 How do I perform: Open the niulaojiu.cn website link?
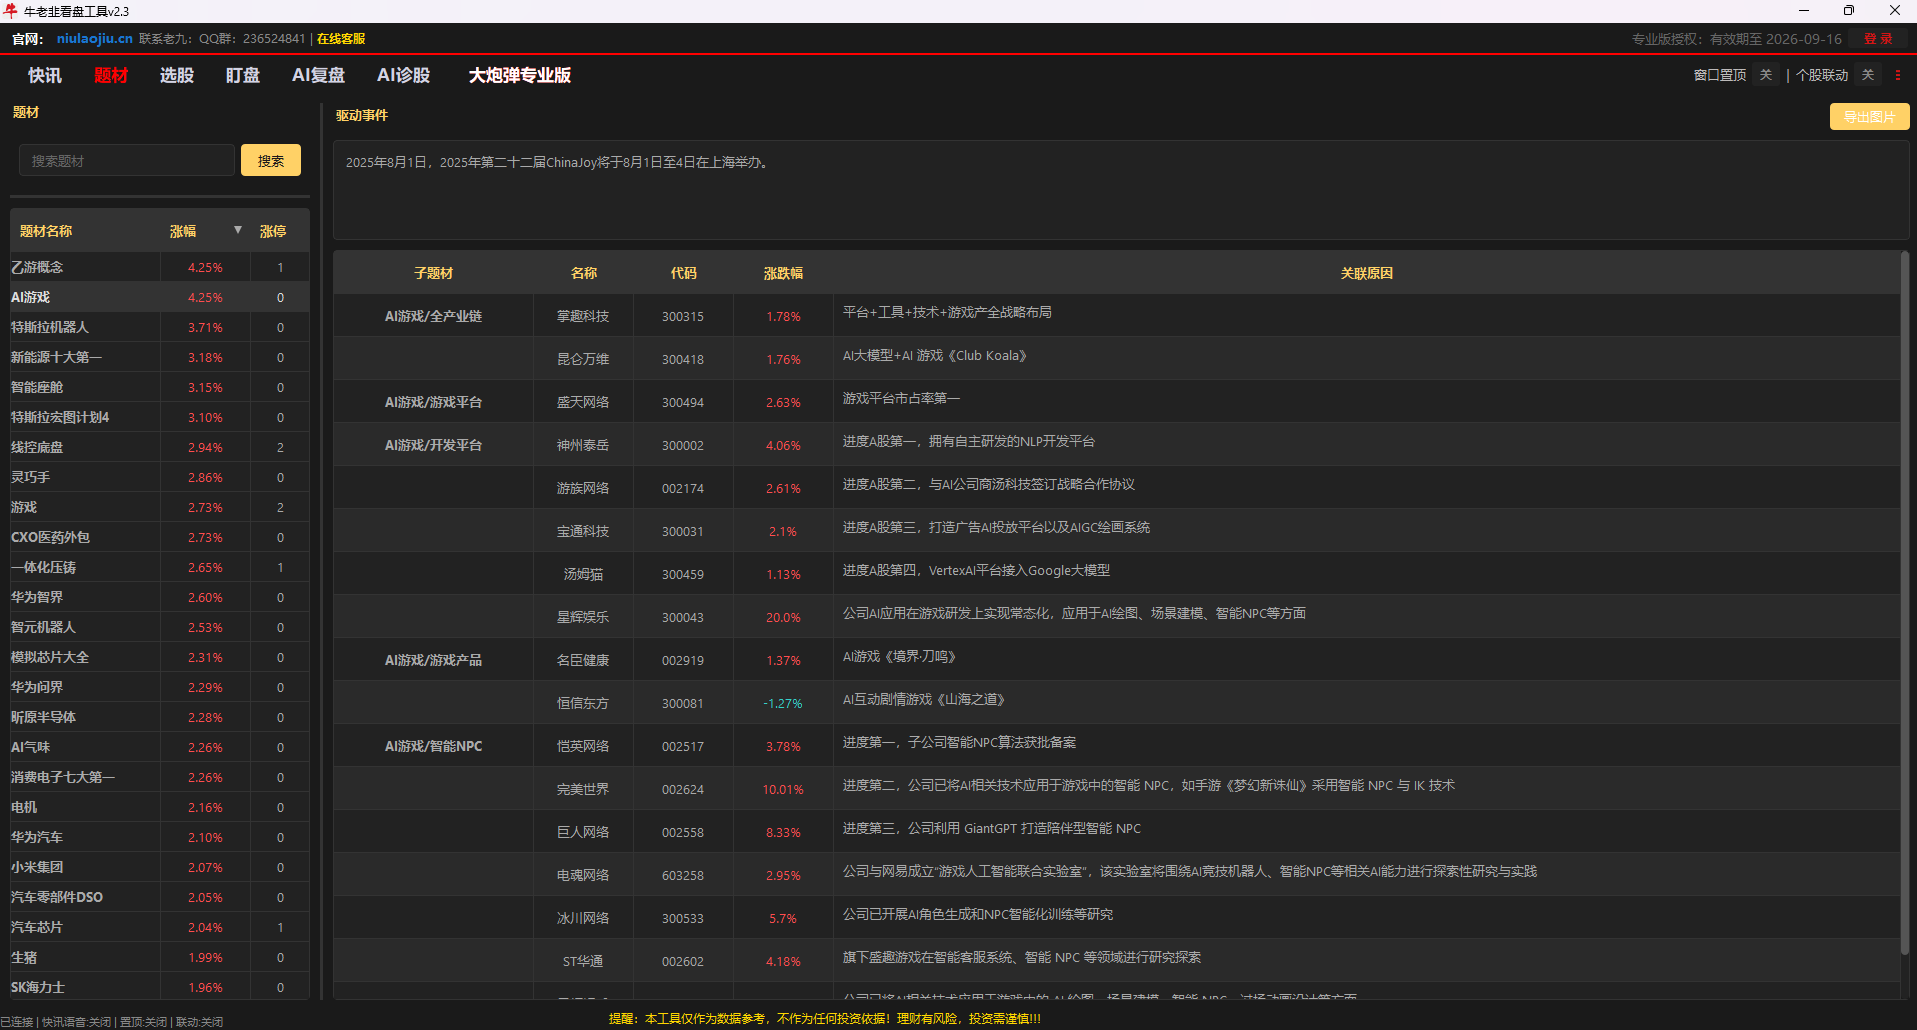click(94, 39)
